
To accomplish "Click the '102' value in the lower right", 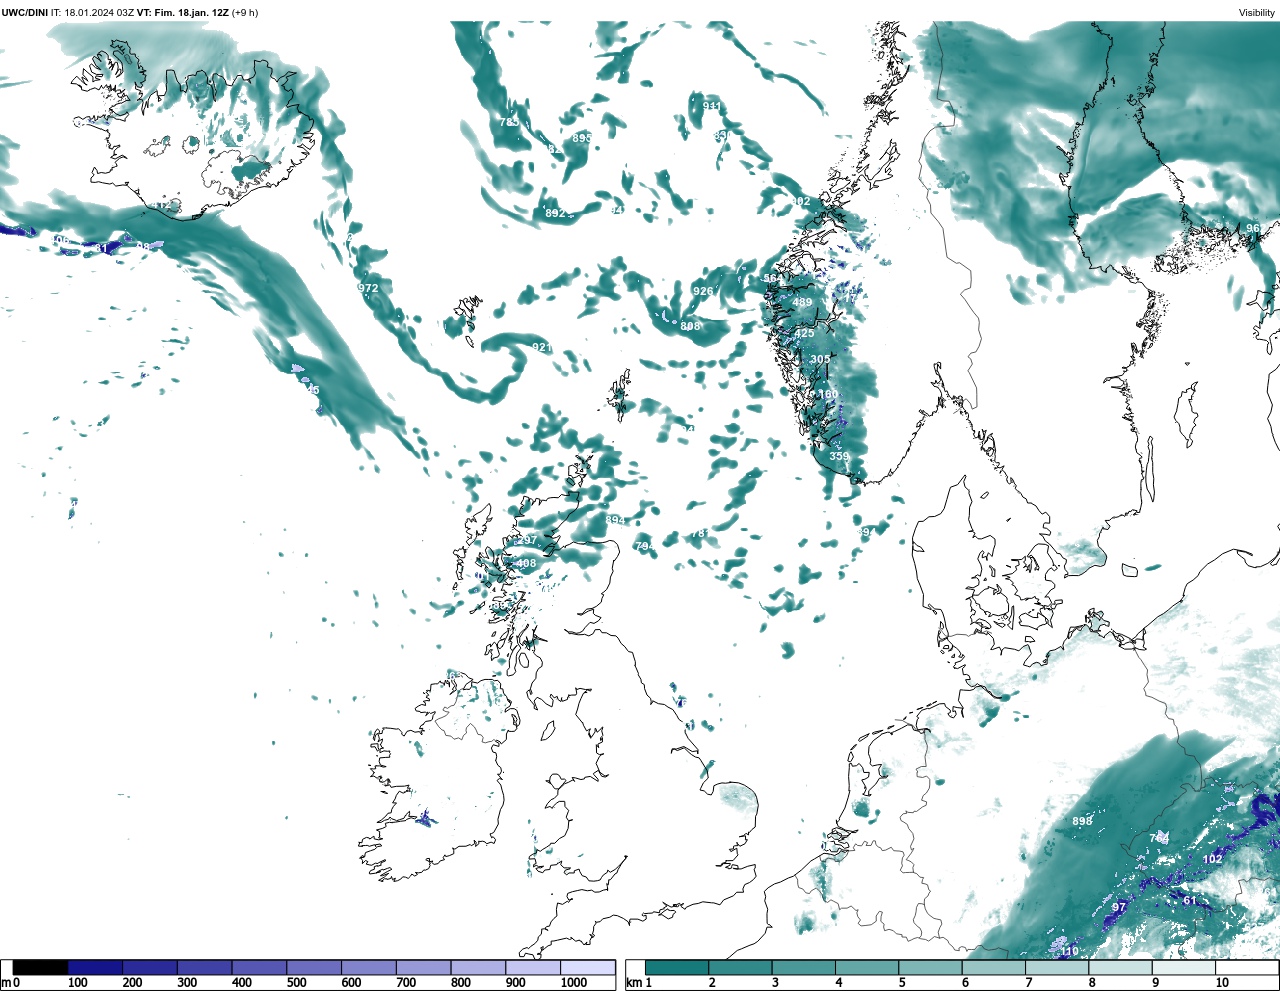I will click(x=1212, y=859).
